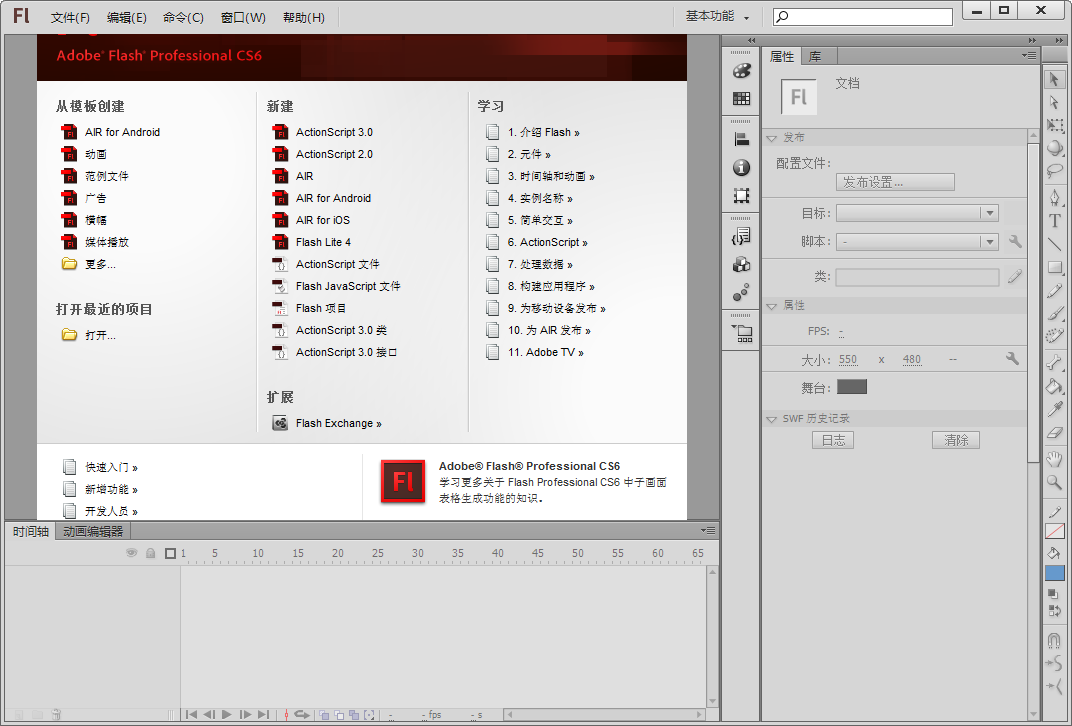Collapse the 发布 section
The image size is (1072, 726).
pyautogui.click(x=772, y=138)
